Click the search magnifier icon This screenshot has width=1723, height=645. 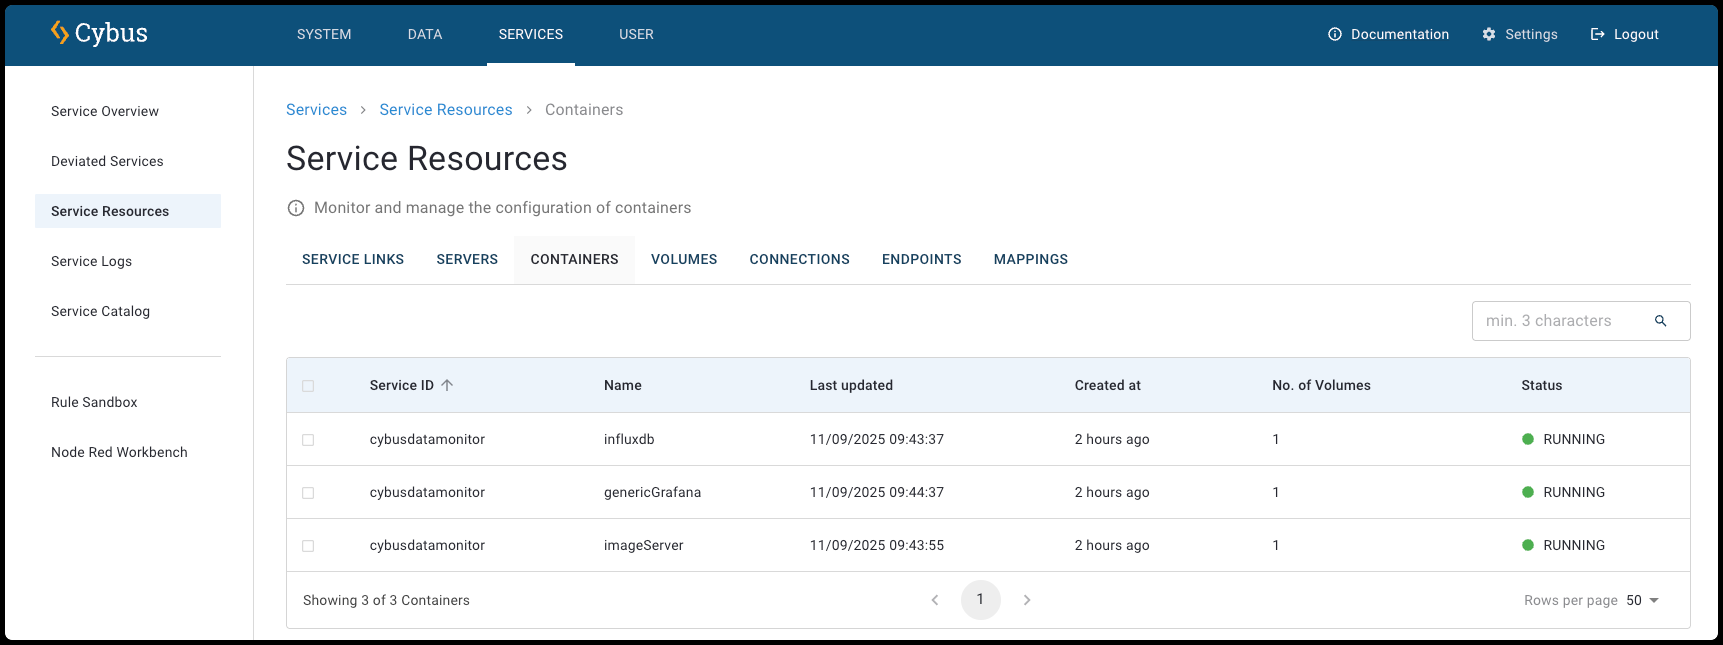(x=1660, y=321)
